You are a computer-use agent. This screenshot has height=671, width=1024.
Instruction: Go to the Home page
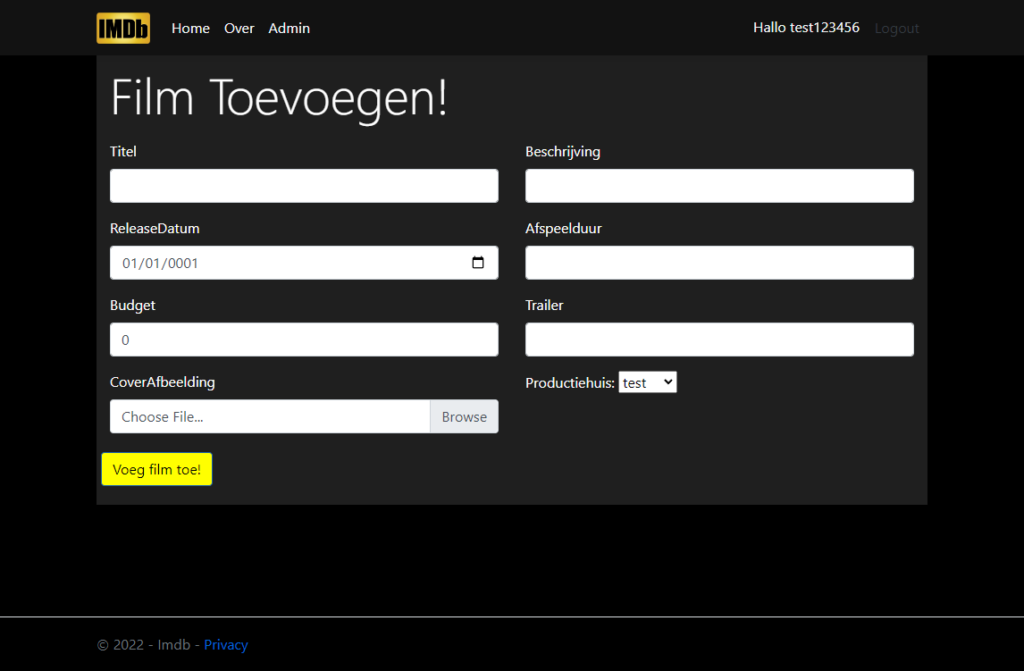[191, 28]
